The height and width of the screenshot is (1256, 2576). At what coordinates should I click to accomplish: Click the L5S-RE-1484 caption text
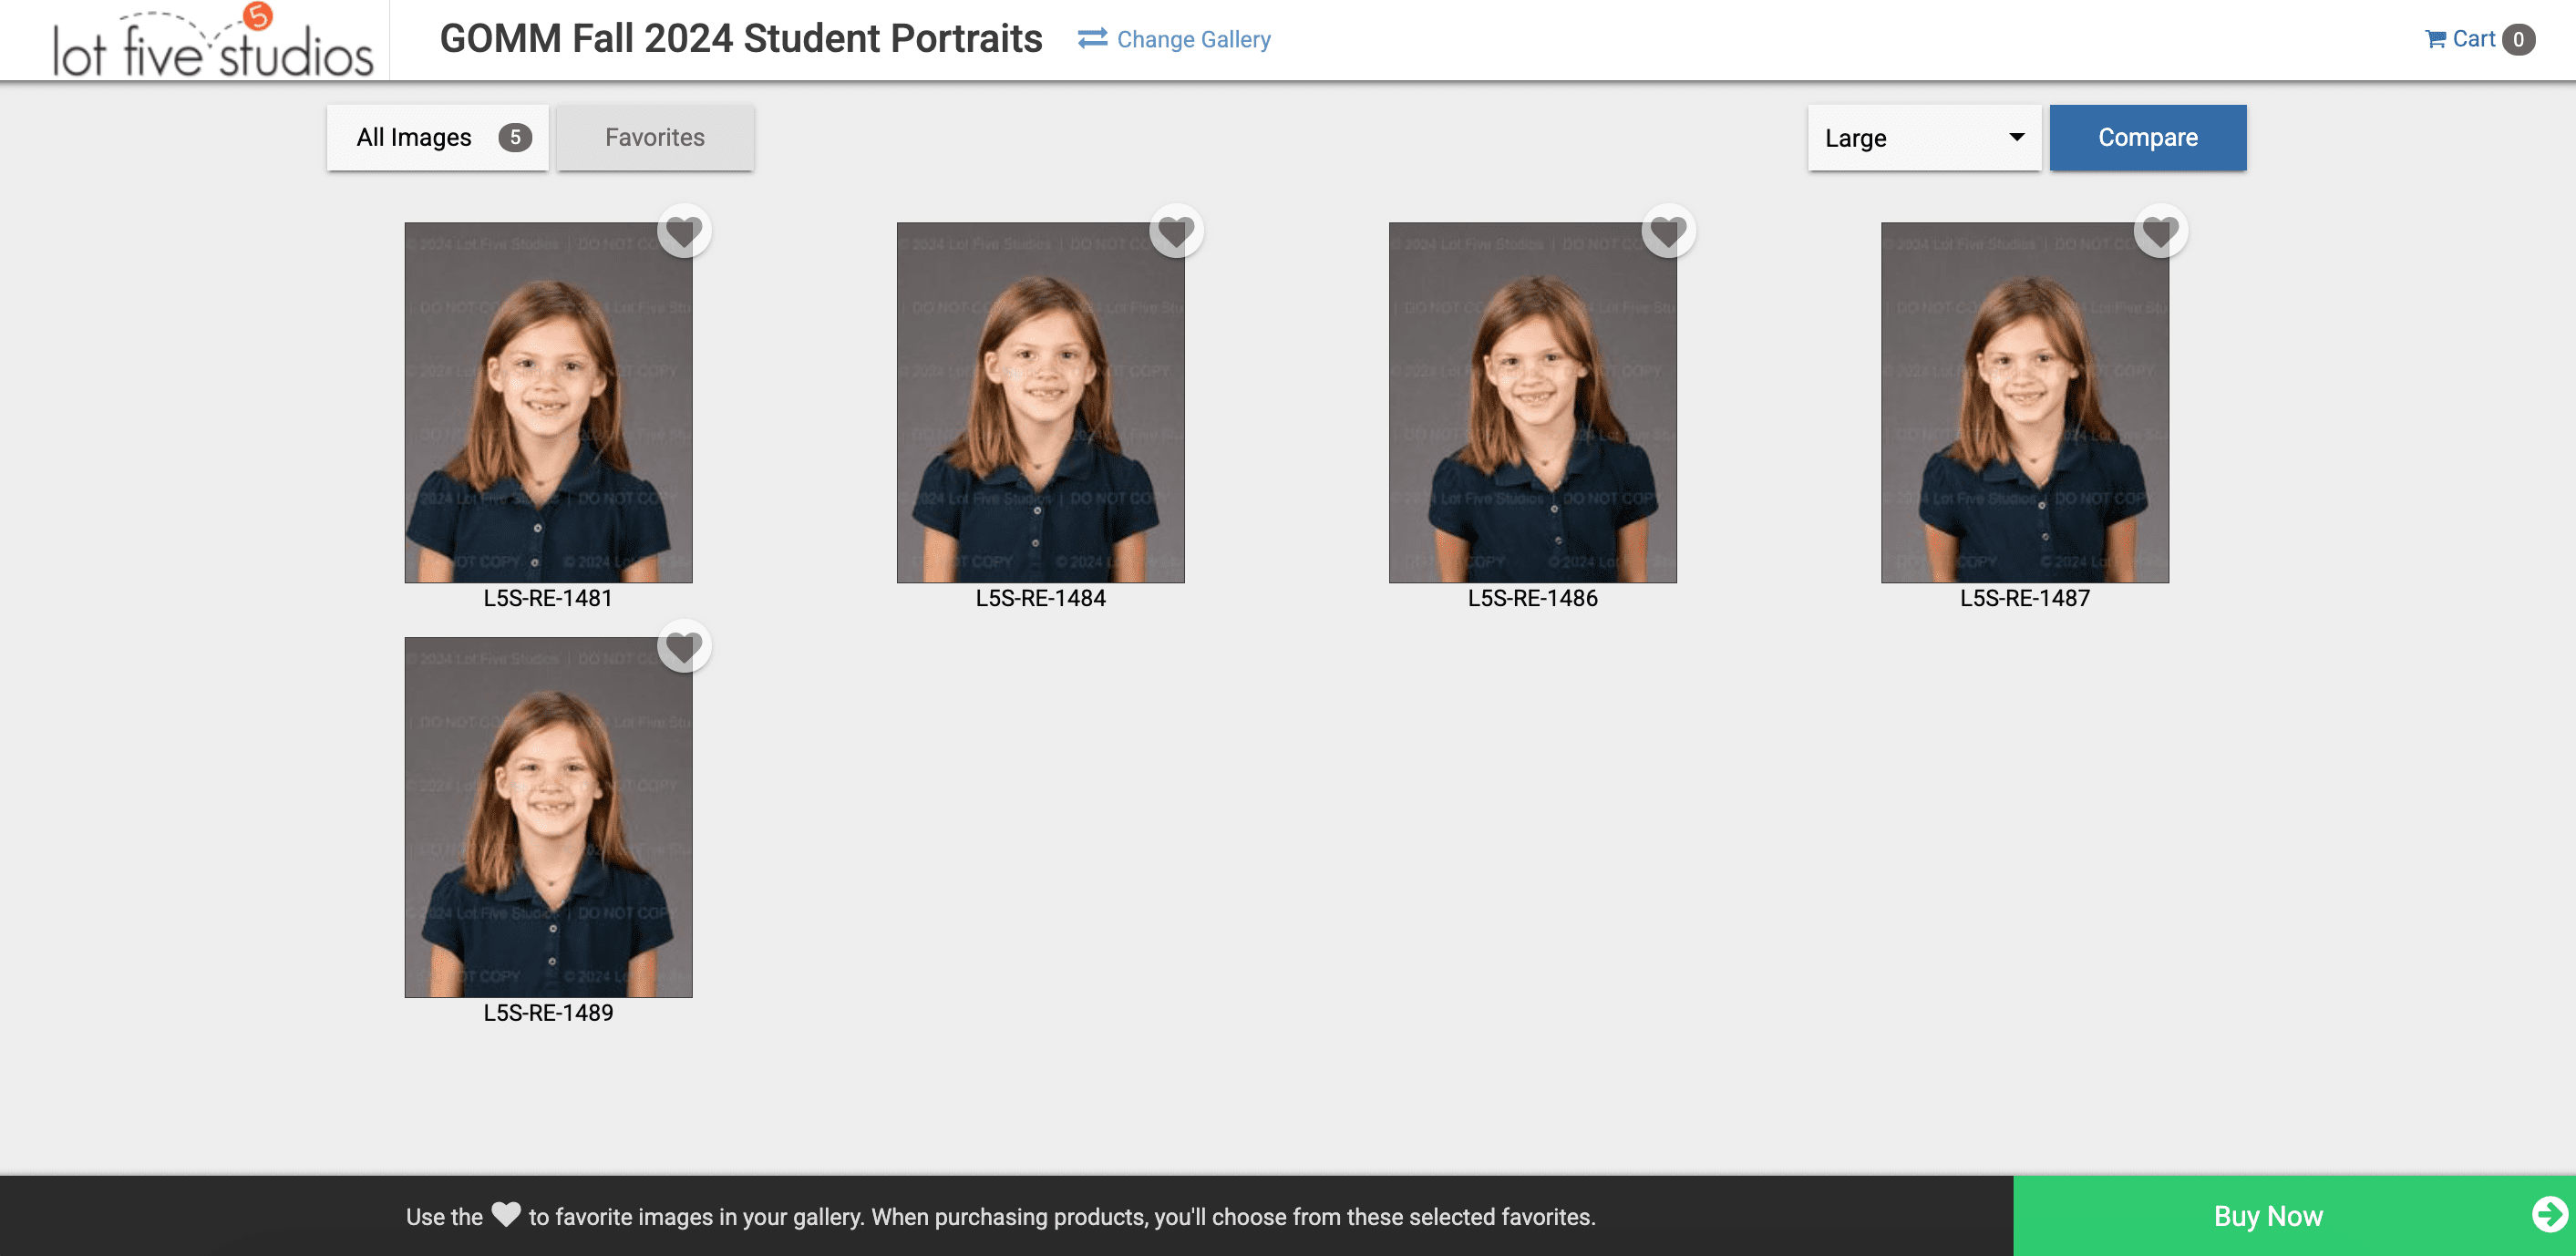1040,598
